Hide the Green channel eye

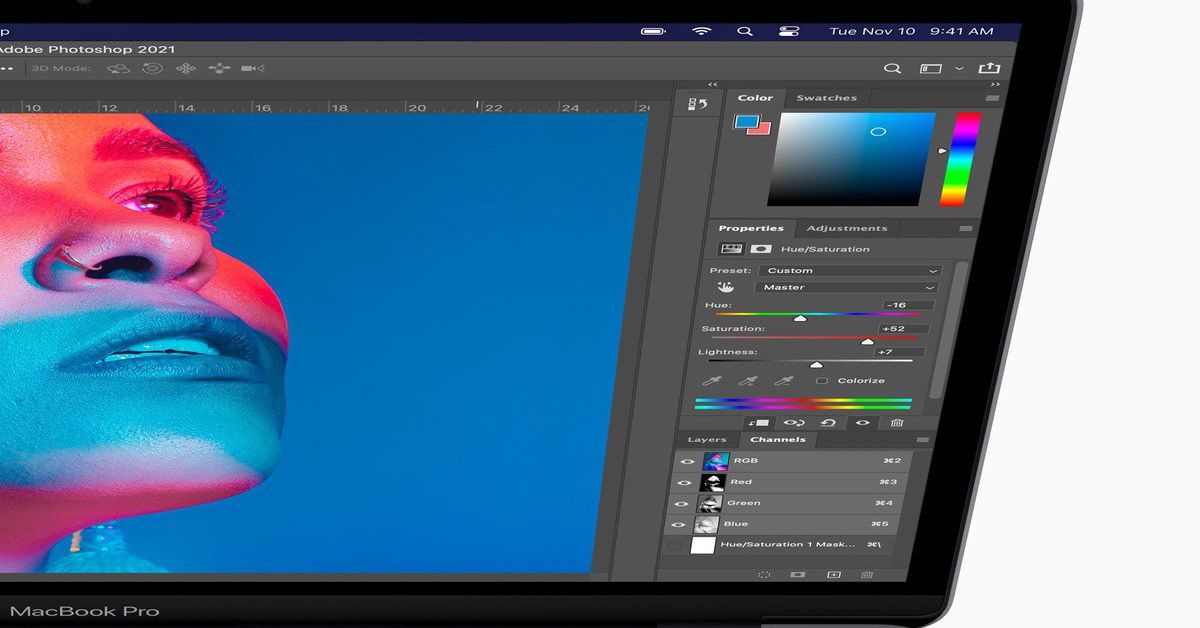point(682,503)
